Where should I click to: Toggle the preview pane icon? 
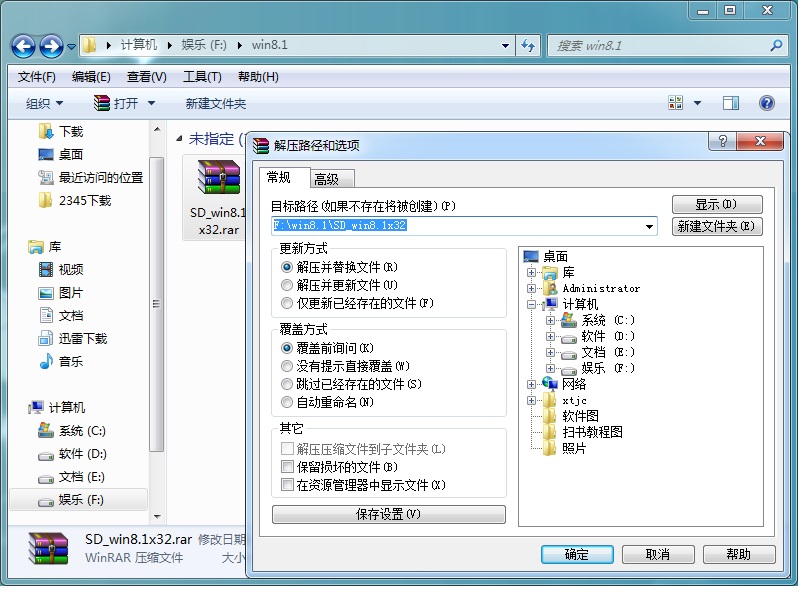click(731, 103)
